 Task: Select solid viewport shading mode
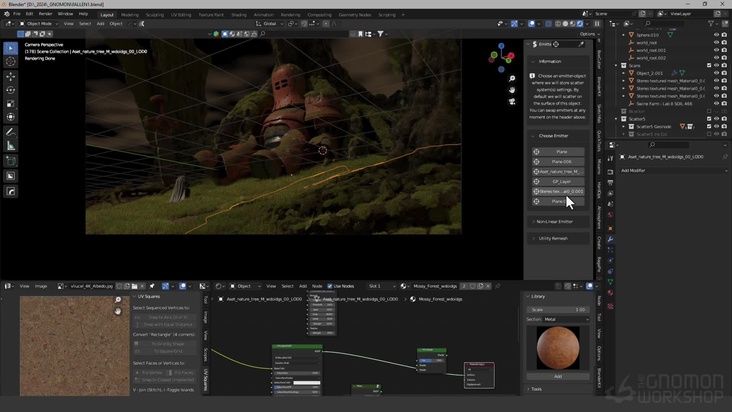pyautogui.click(x=565, y=24)
